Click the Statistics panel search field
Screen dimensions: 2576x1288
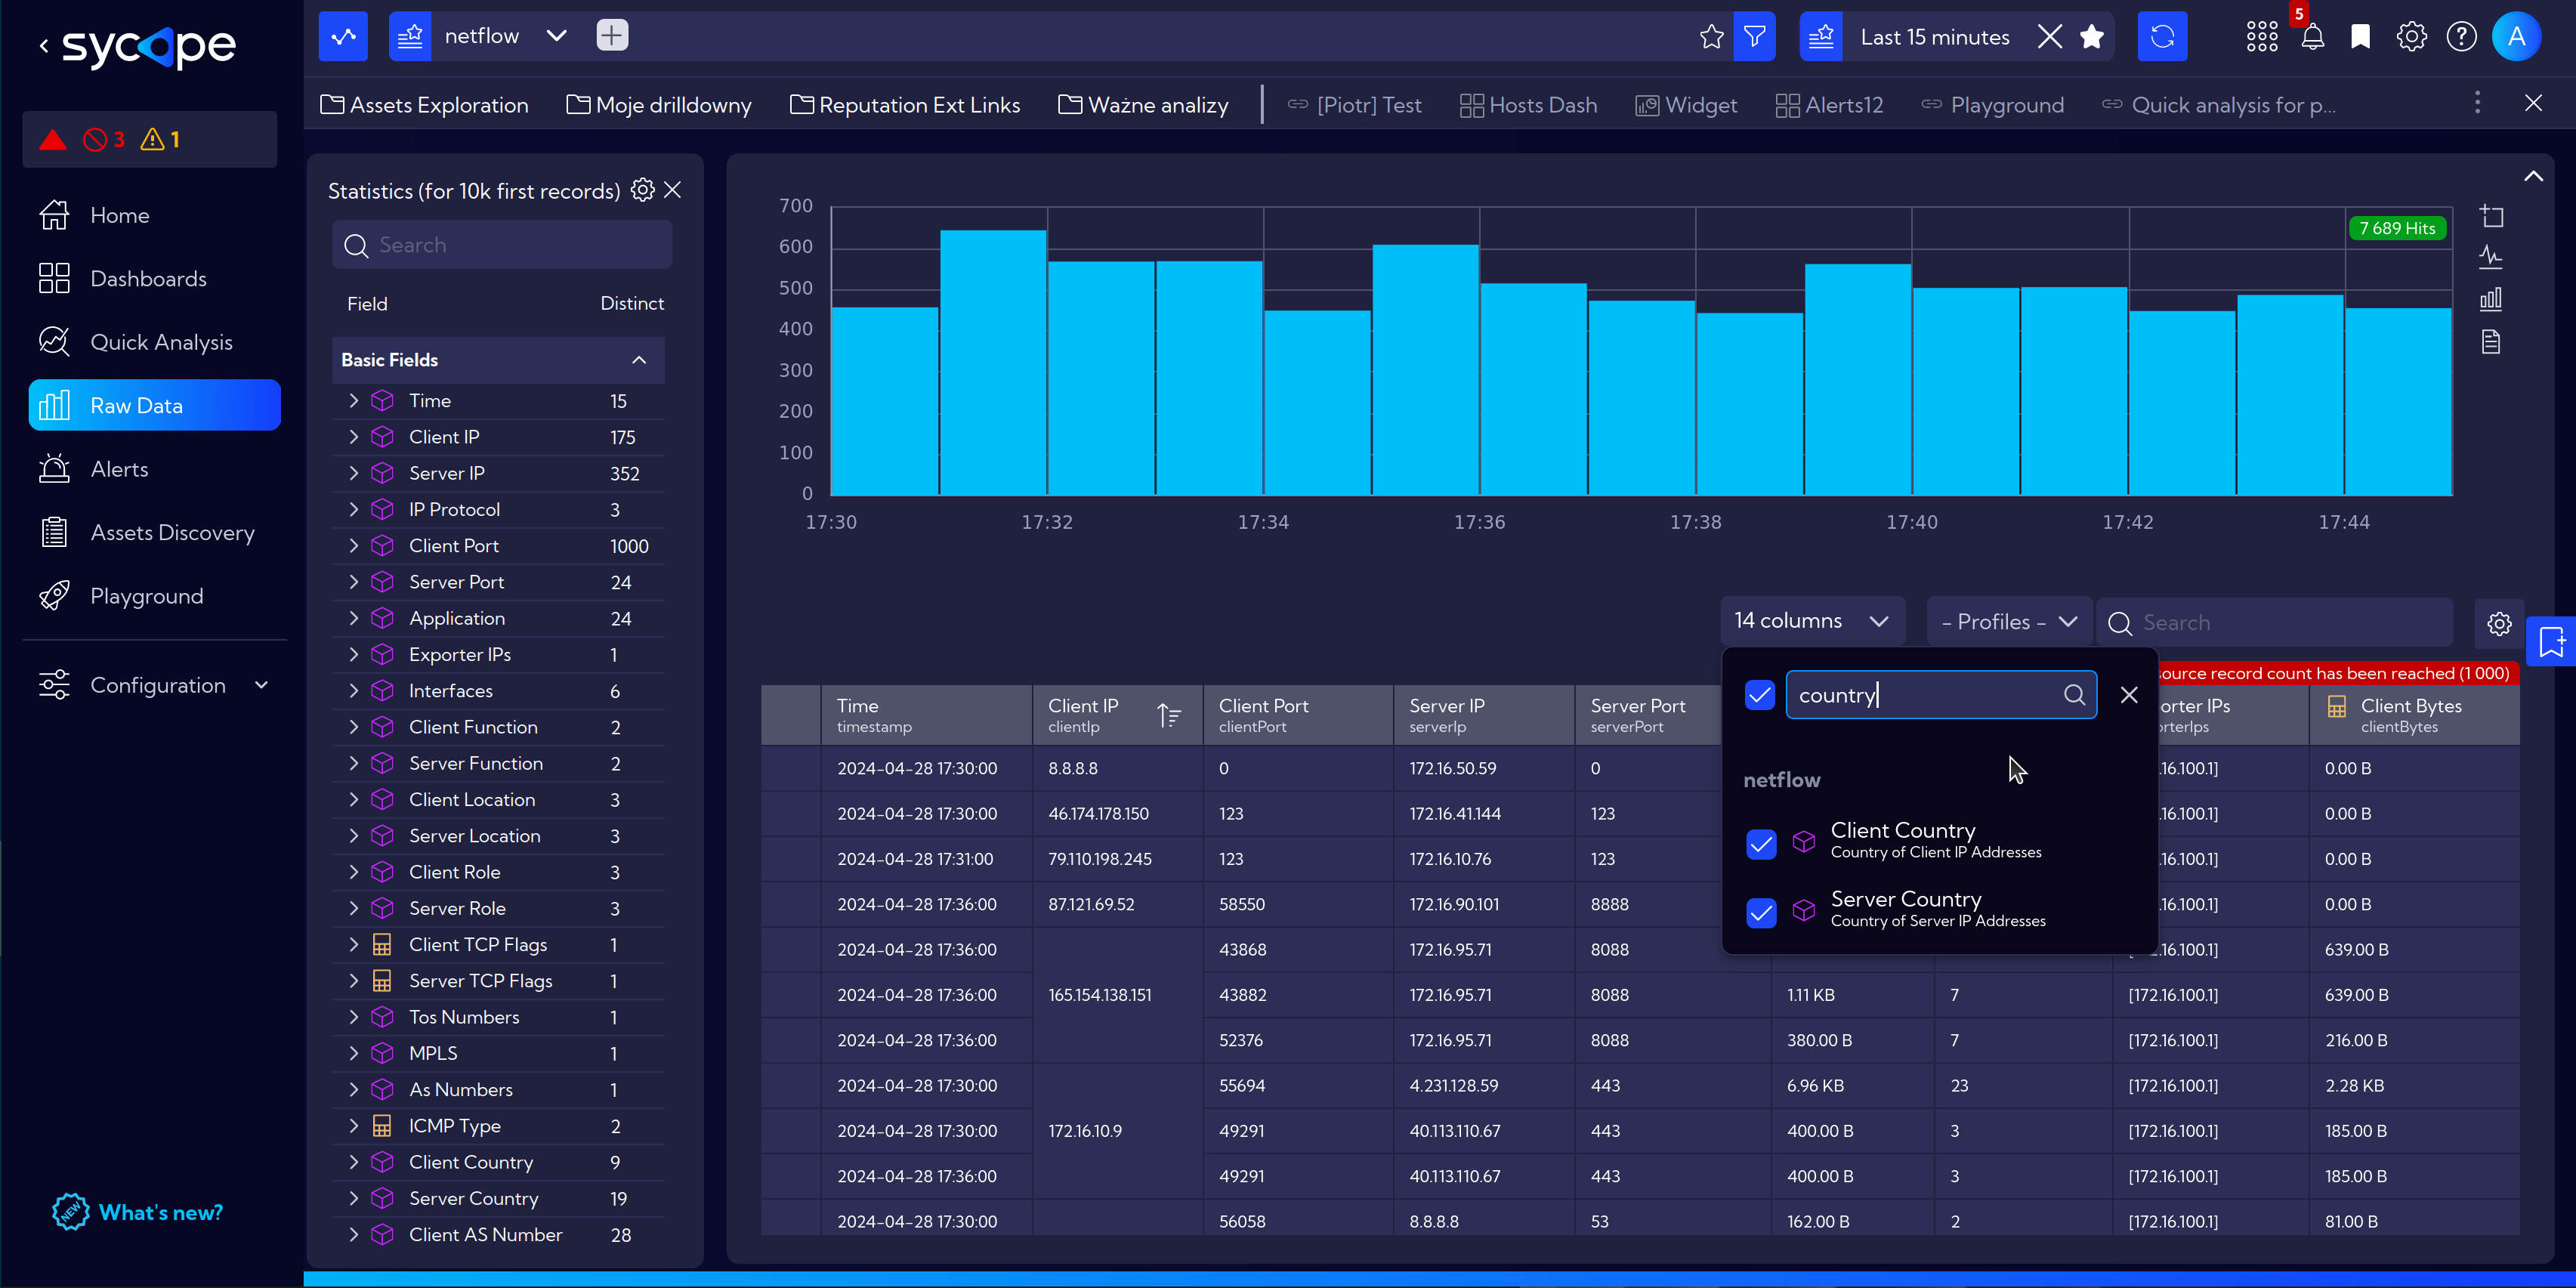point(502,245)
